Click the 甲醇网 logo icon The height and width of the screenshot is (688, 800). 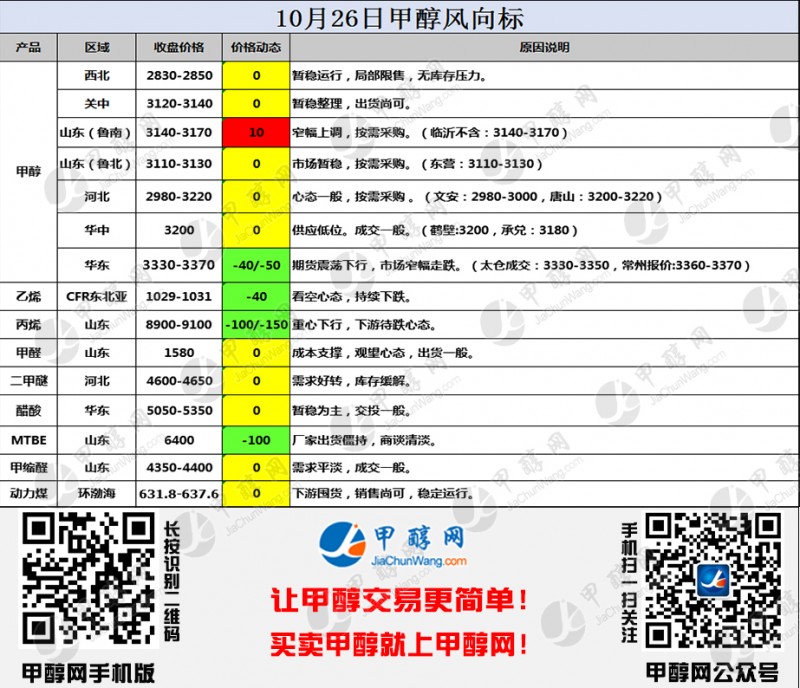[342, 544]
